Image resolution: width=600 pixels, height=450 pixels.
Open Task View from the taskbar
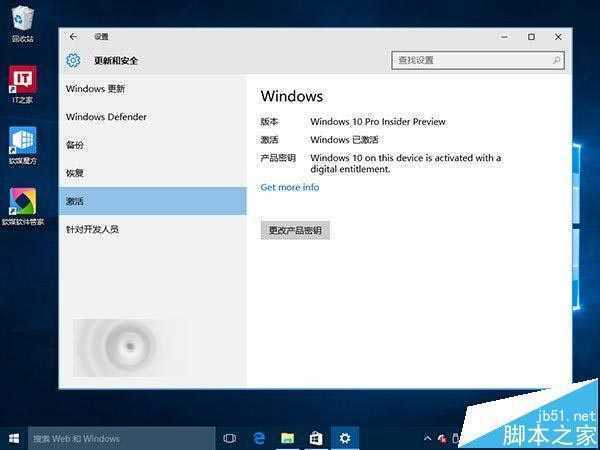click(x=230, y=438)
